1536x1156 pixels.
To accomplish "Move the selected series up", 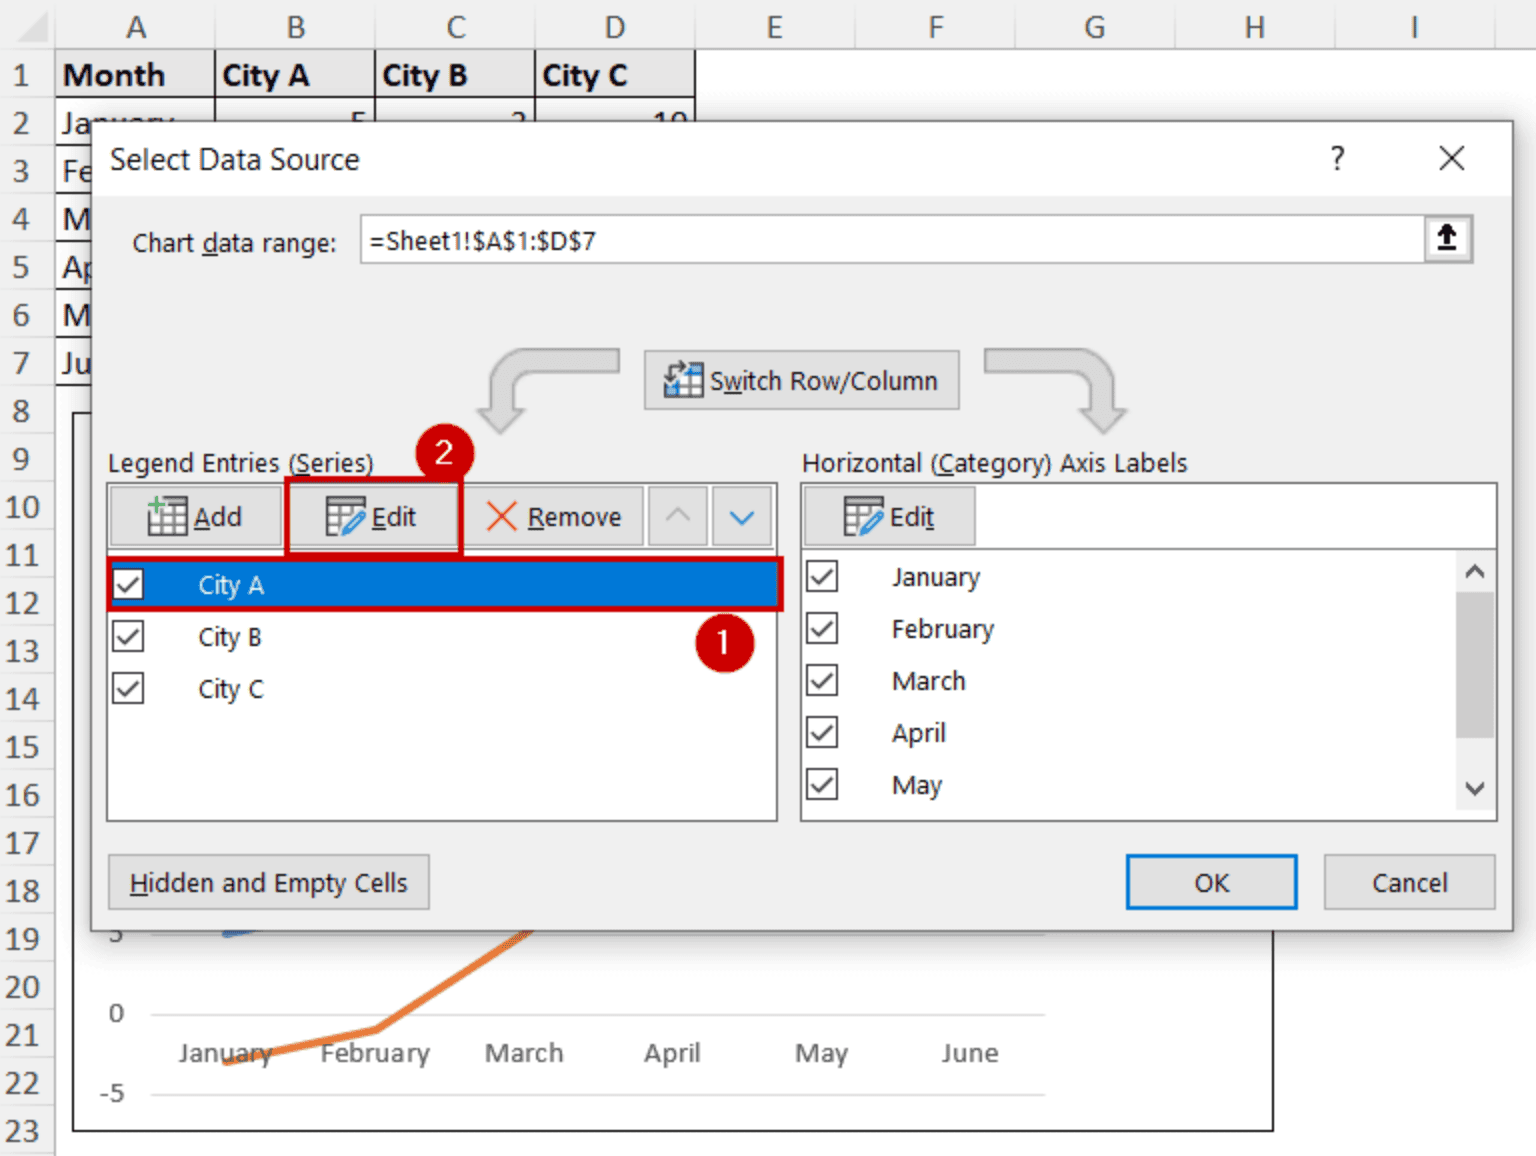I will pos(677,516).
